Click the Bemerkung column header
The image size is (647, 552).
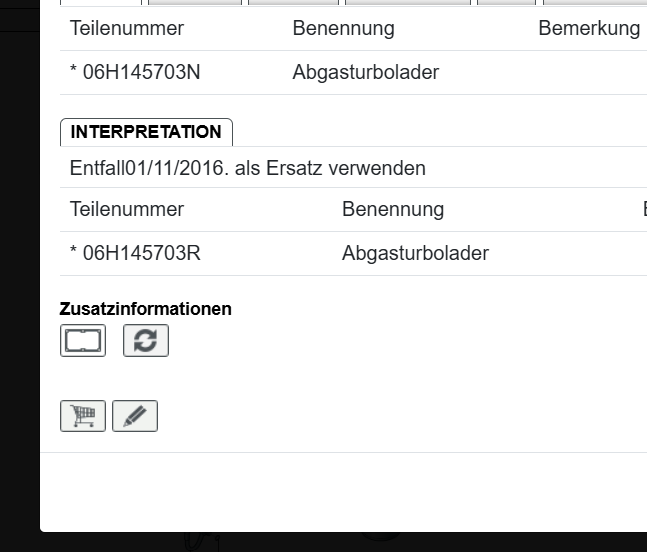click(589, 28)
